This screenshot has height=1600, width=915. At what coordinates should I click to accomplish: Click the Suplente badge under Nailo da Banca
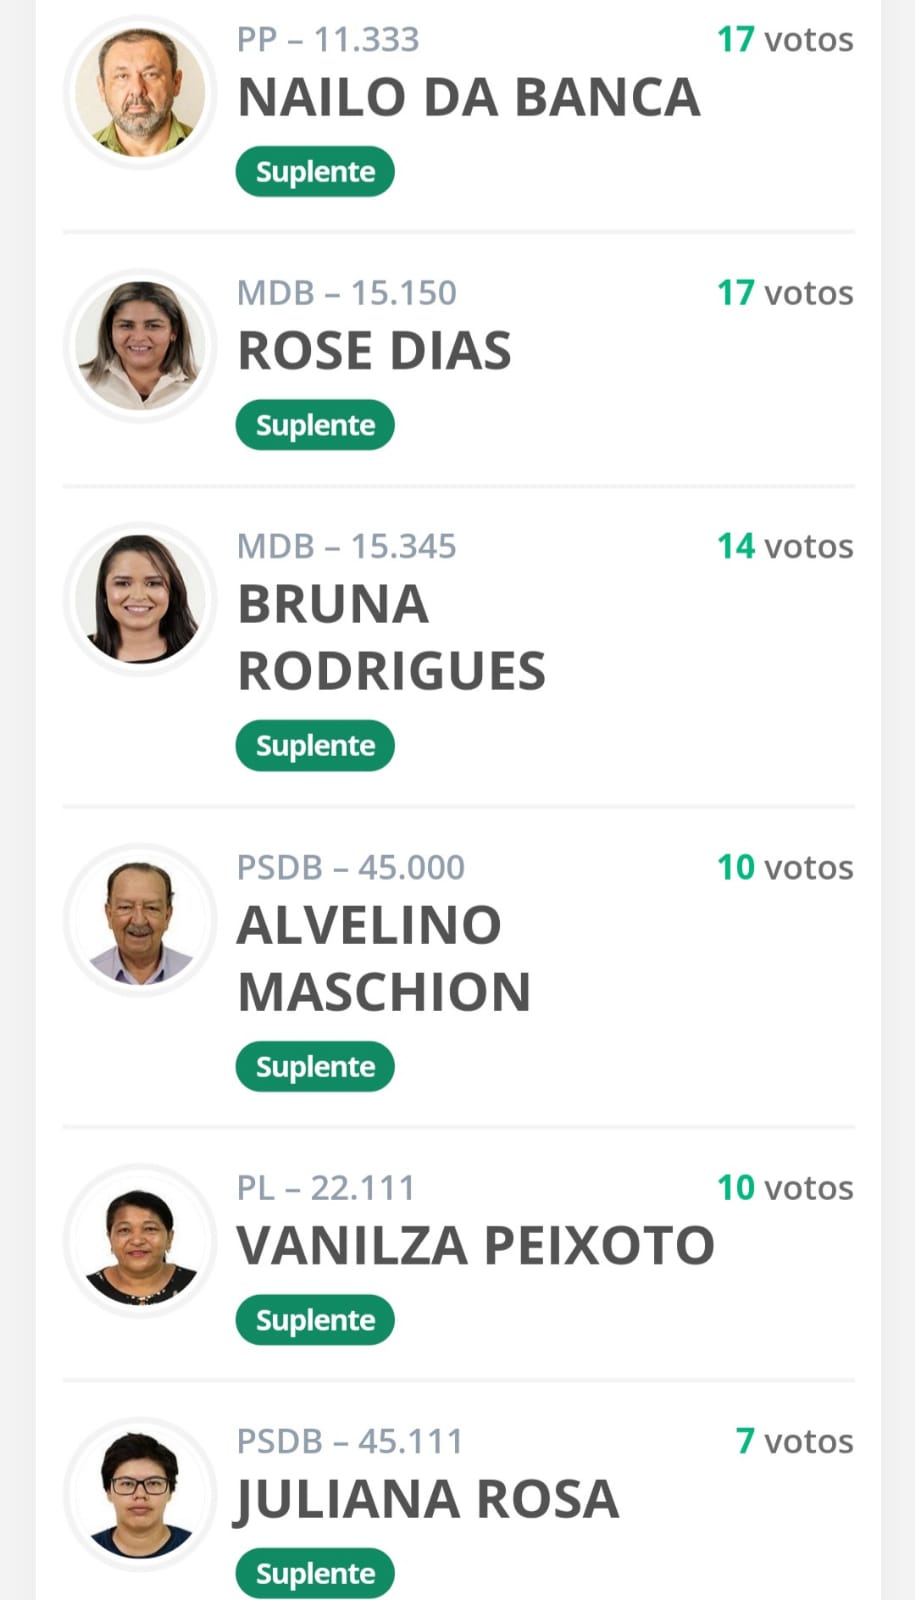[x=315, y=172]
